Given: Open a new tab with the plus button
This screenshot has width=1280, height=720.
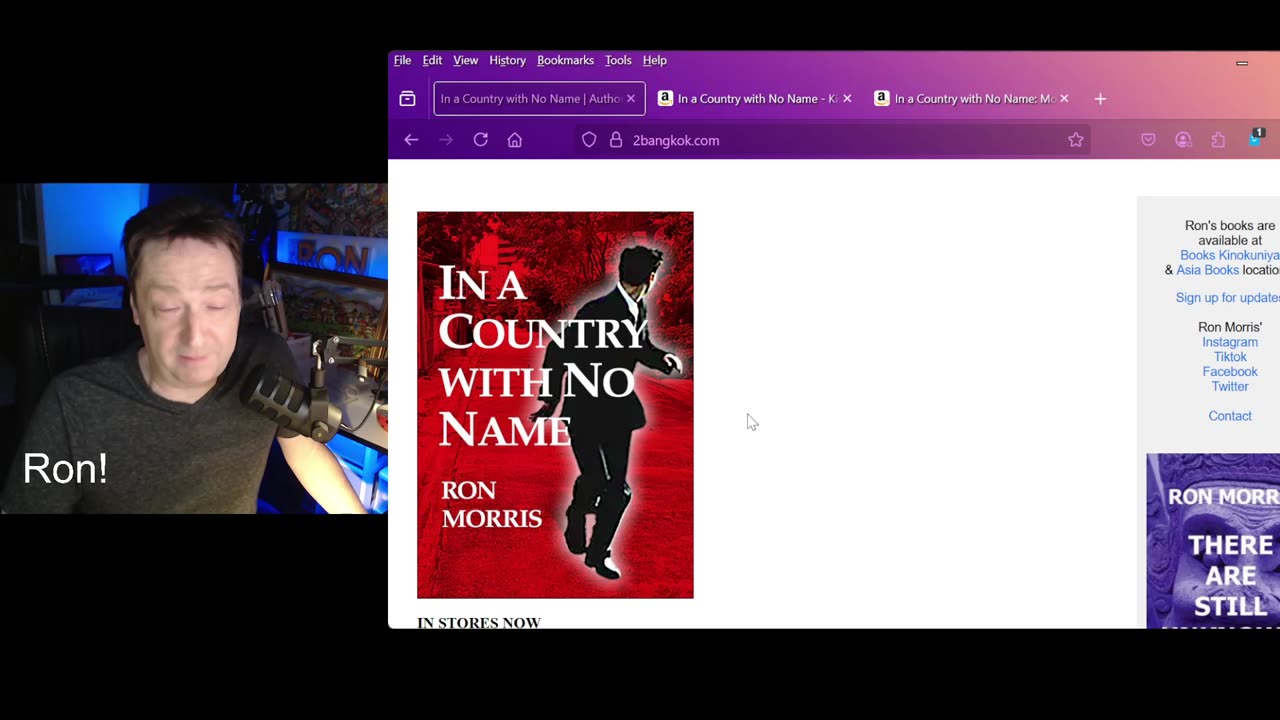Looking at the screenshot, I should 1100,99.
